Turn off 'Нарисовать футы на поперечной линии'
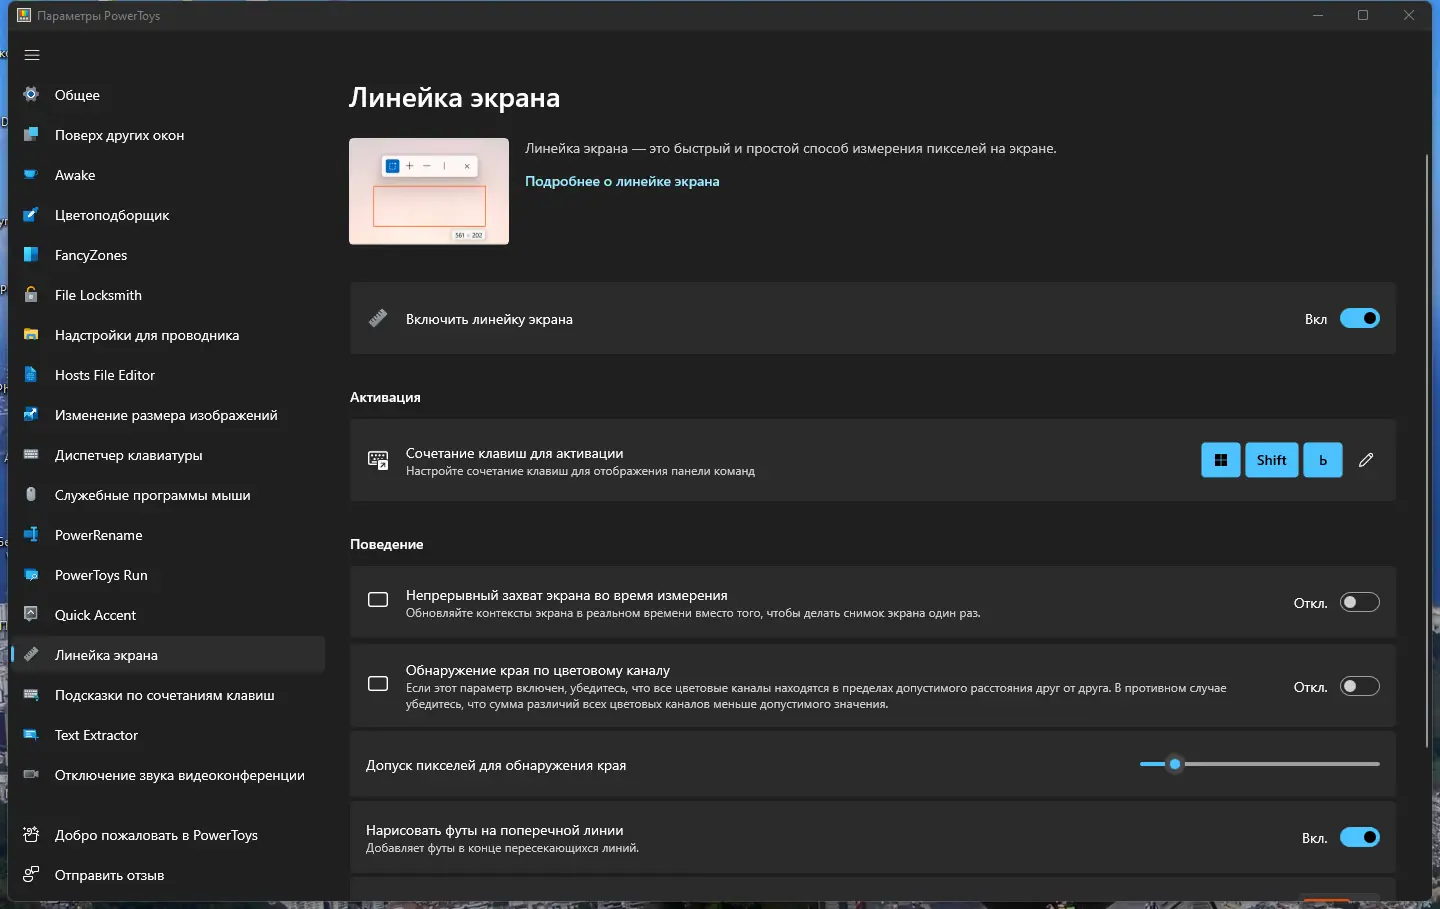The width and height of the screenshot is (1440, 909). point(1359,837)
